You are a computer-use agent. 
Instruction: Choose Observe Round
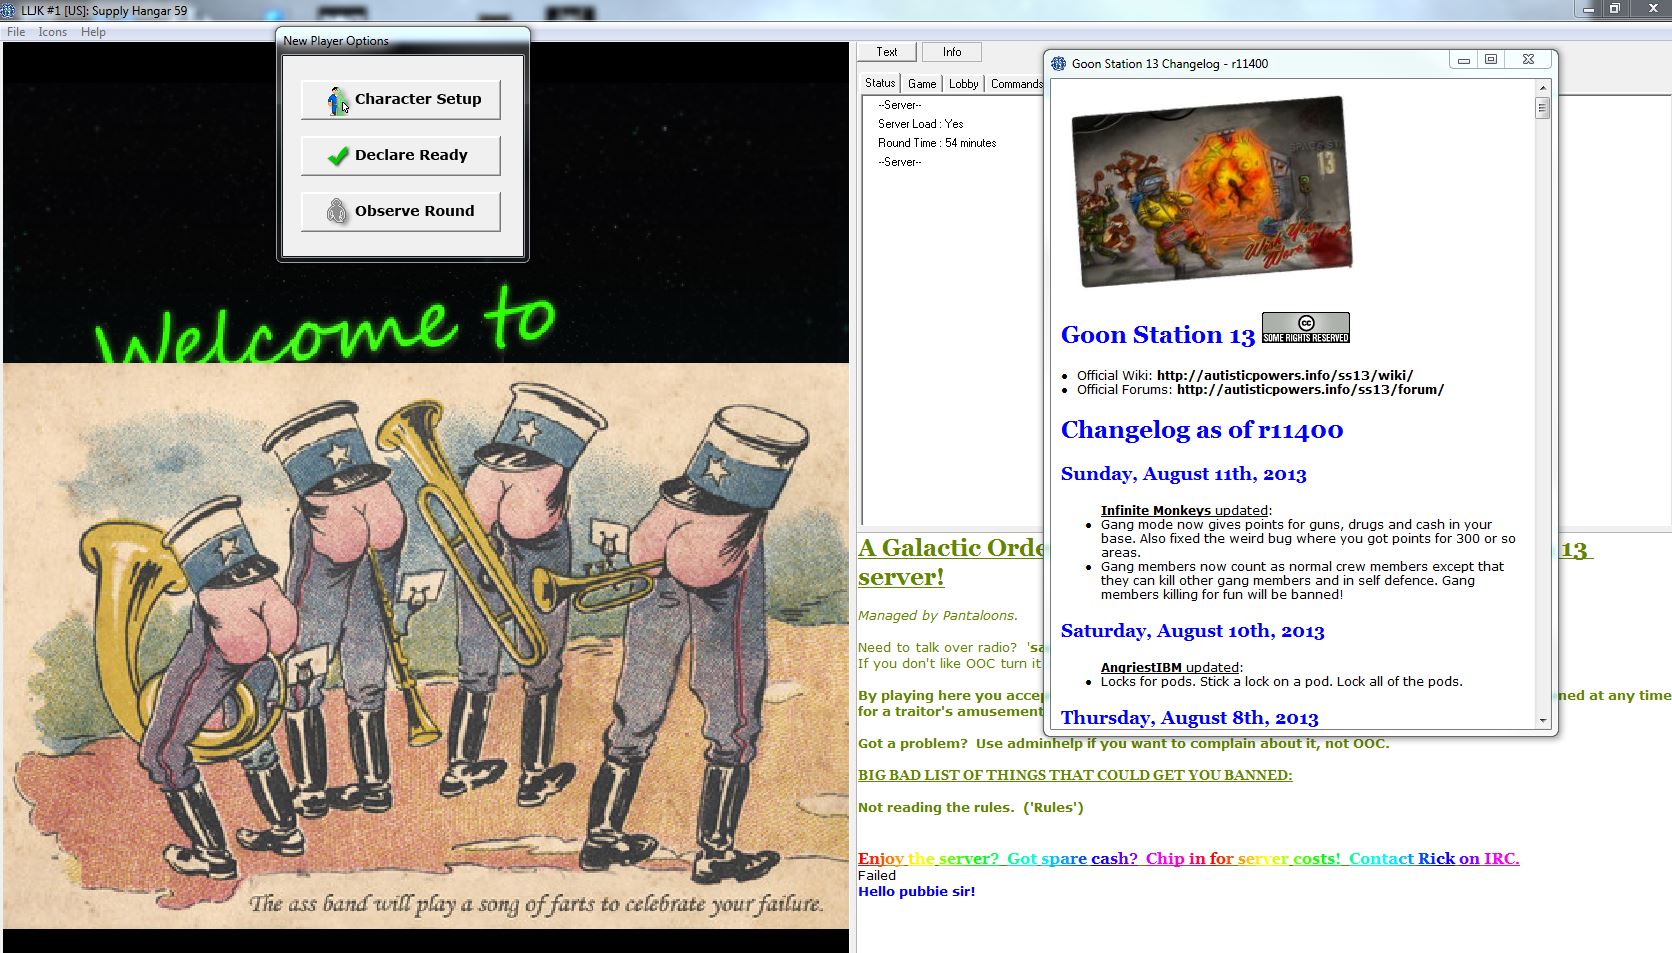tap(401, 211)
